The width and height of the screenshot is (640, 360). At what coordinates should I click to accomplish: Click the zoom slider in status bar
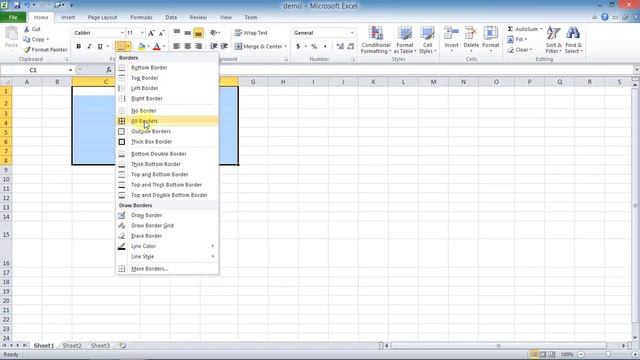pyautogui.click(x=608, y=355)
